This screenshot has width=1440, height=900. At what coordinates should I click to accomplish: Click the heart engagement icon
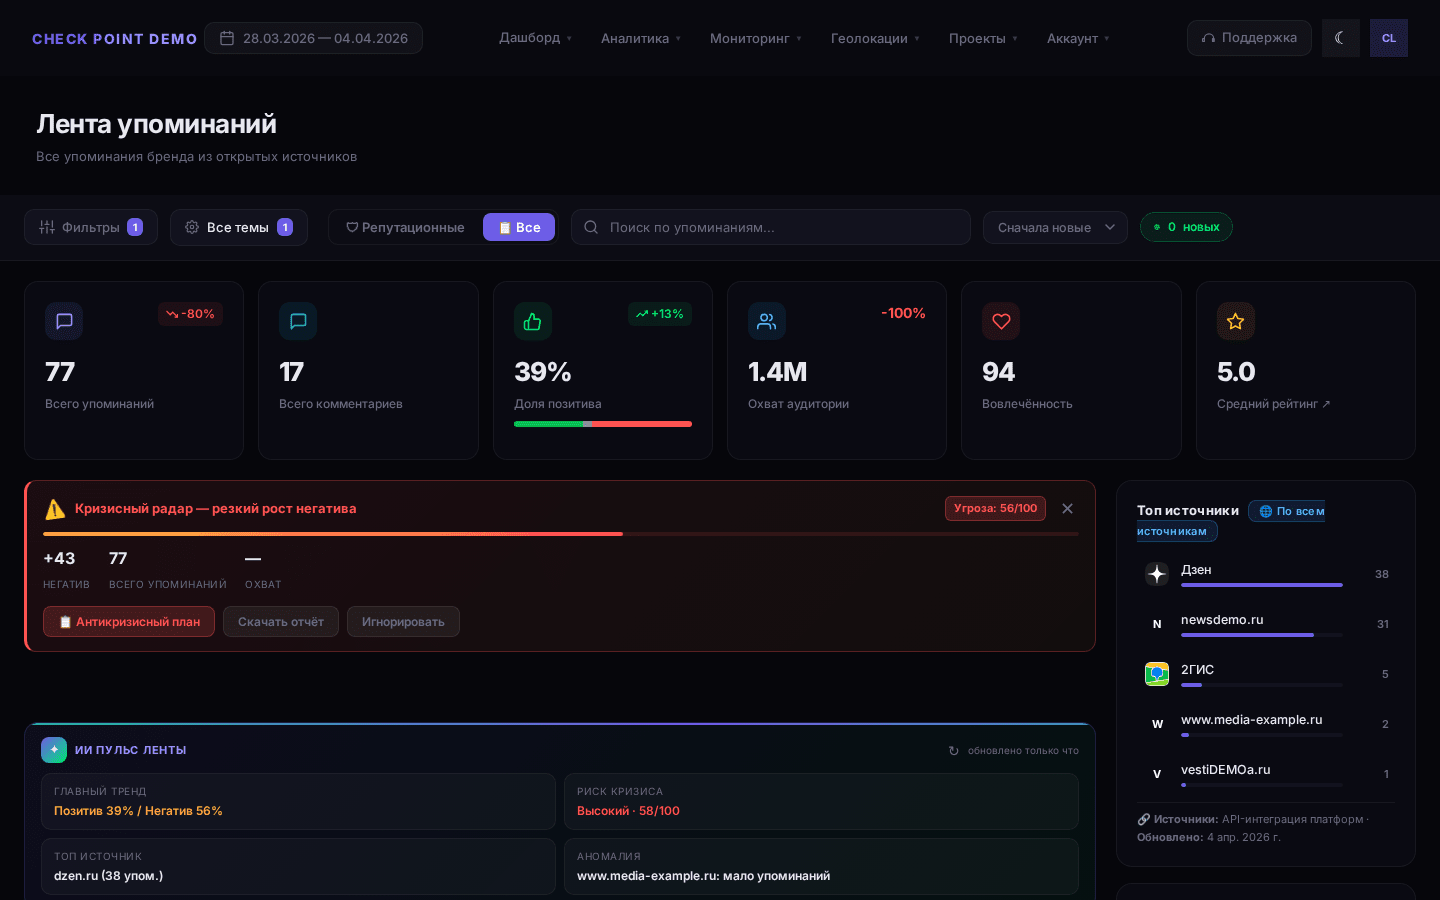[x=1000, y=321]
